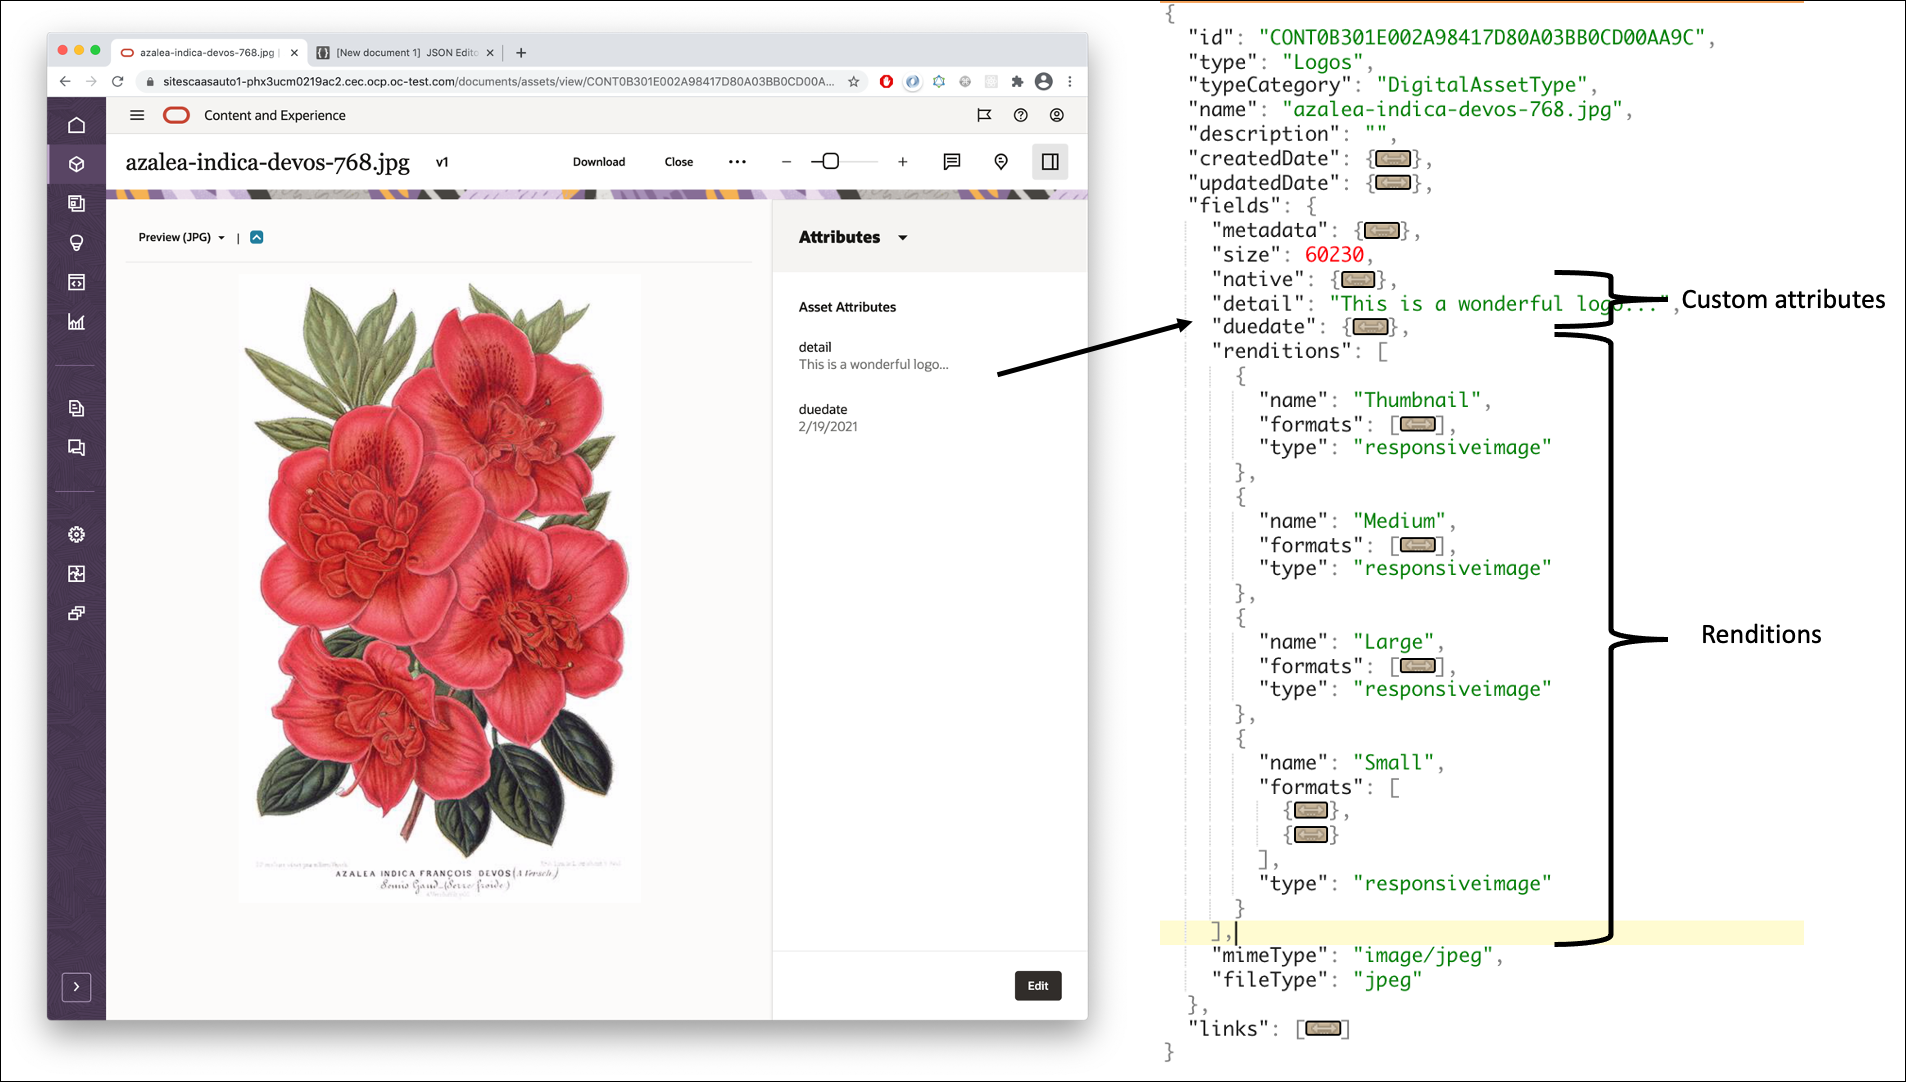Bookmark the page with the star icon
The height and width of the screenshot is (1082, 1906).
point(853,81)
